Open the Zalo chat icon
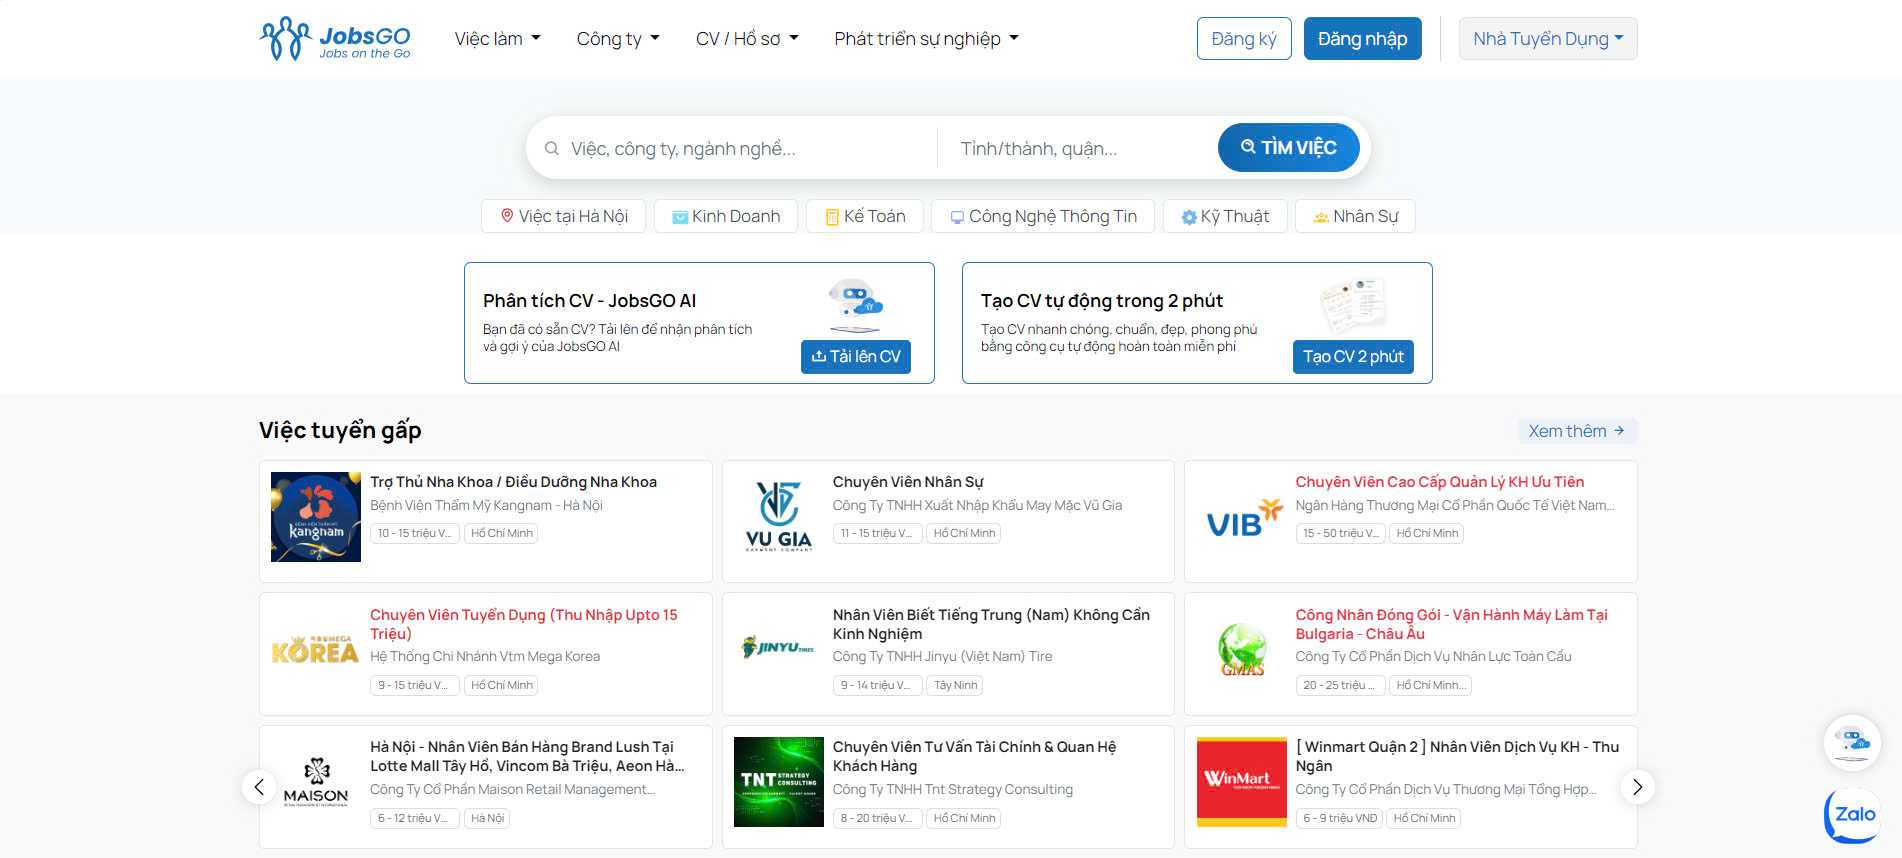This screenshot has height=858, width=1902. [1853, 815]
